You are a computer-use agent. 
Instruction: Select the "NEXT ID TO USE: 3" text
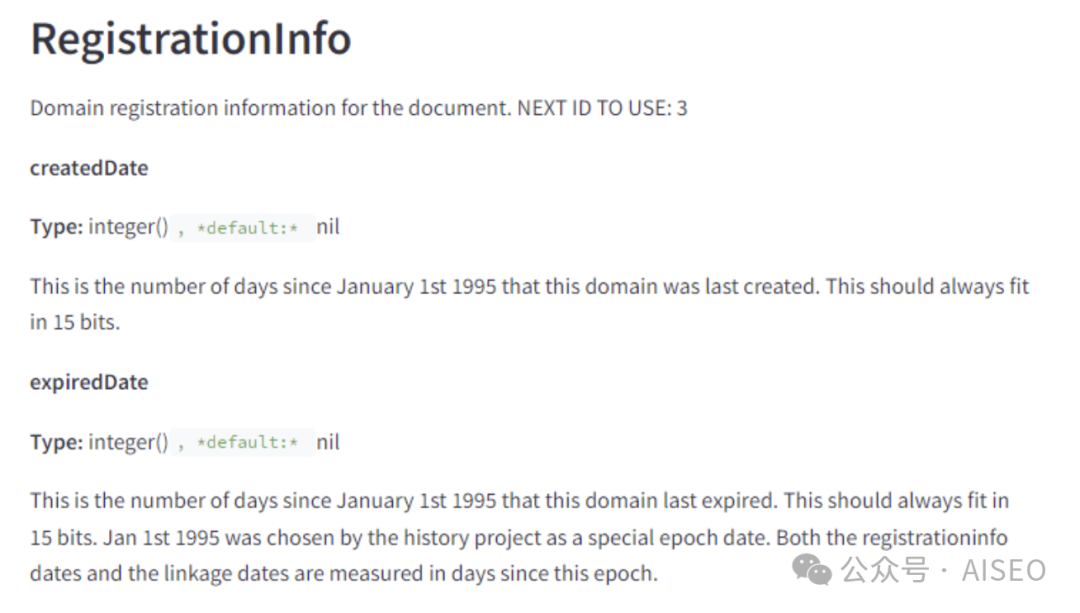coord(602,108)
